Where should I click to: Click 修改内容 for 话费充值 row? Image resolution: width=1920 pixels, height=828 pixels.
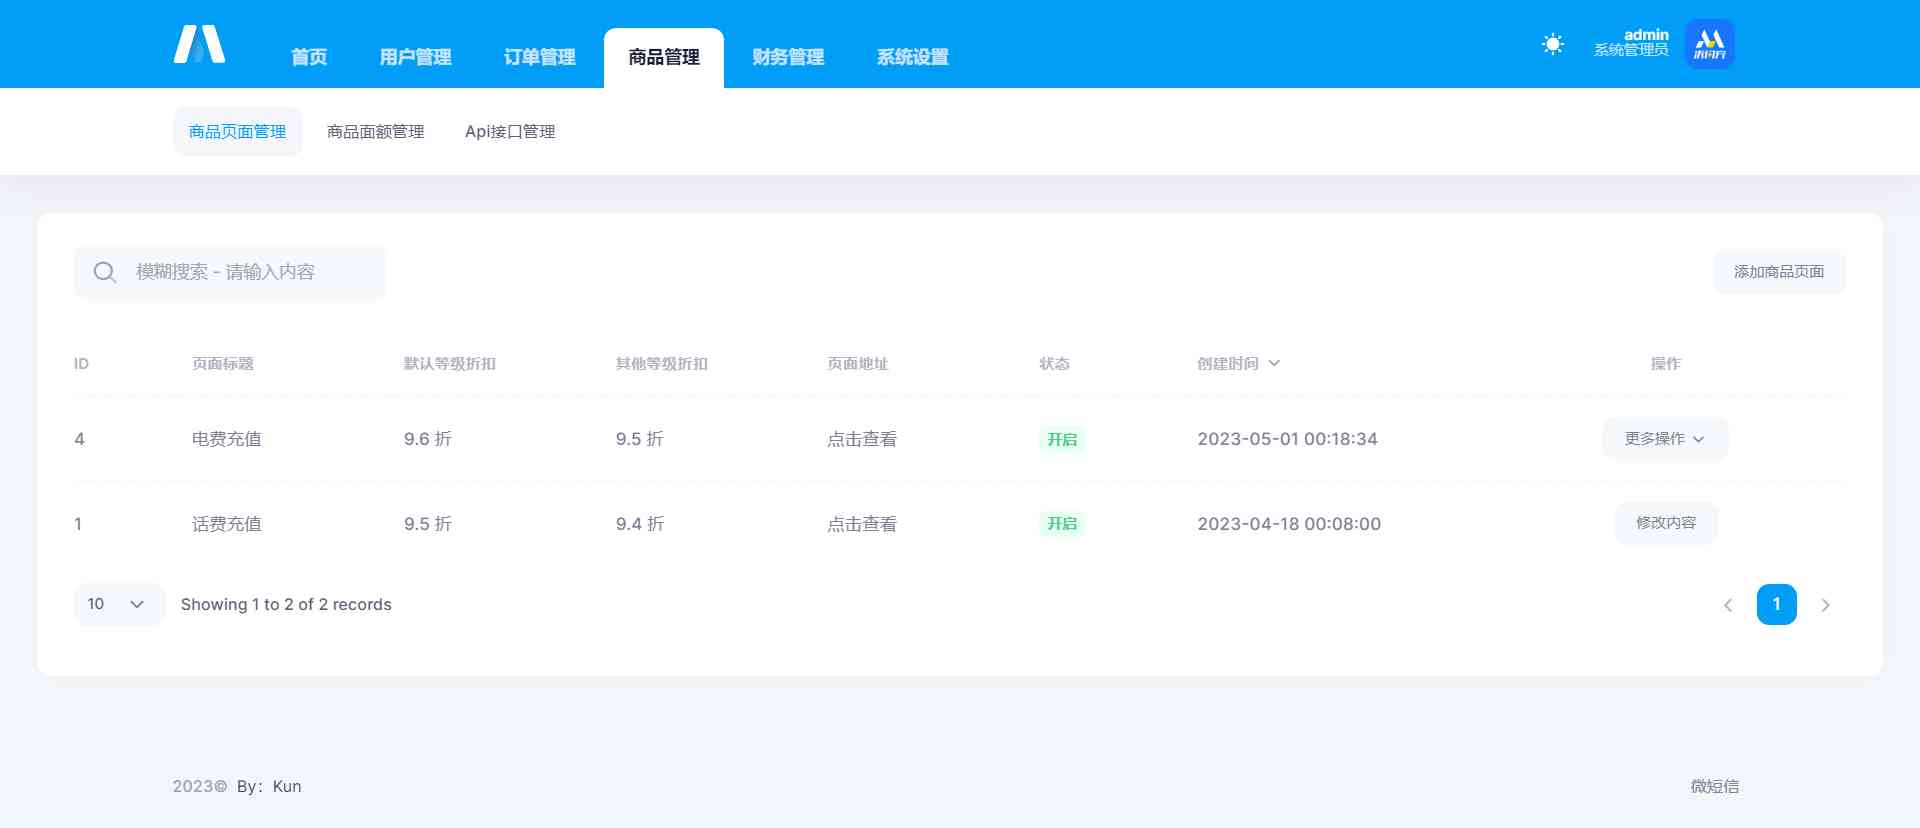[x=1665, y=523]
